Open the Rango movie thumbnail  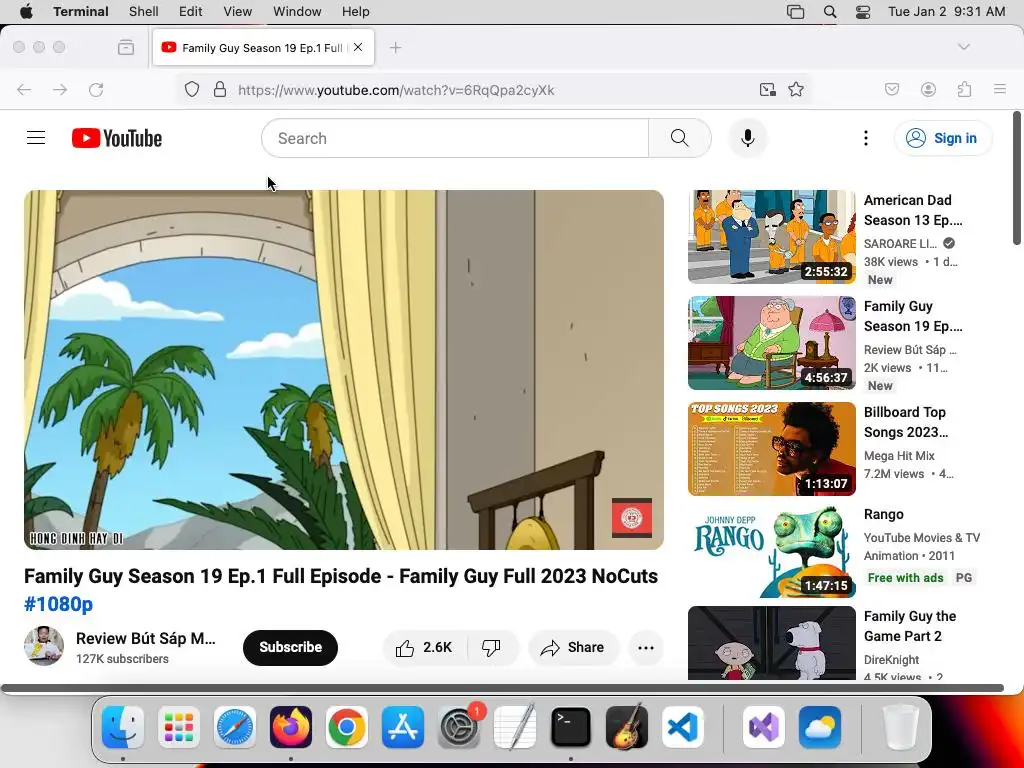point(772,551)
